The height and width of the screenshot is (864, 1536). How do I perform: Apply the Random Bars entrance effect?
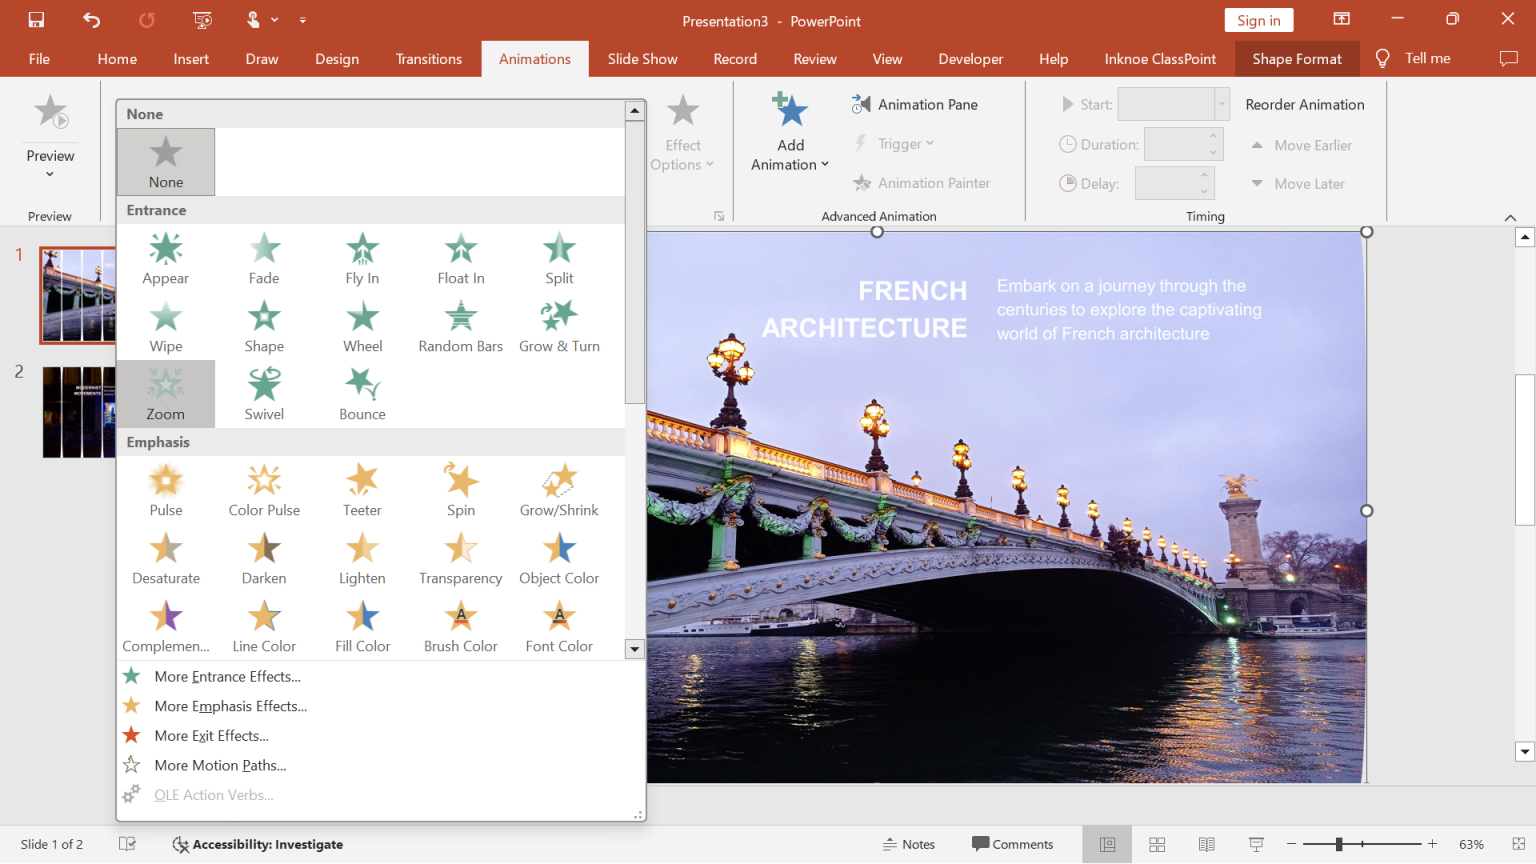(x=460, y=326)
